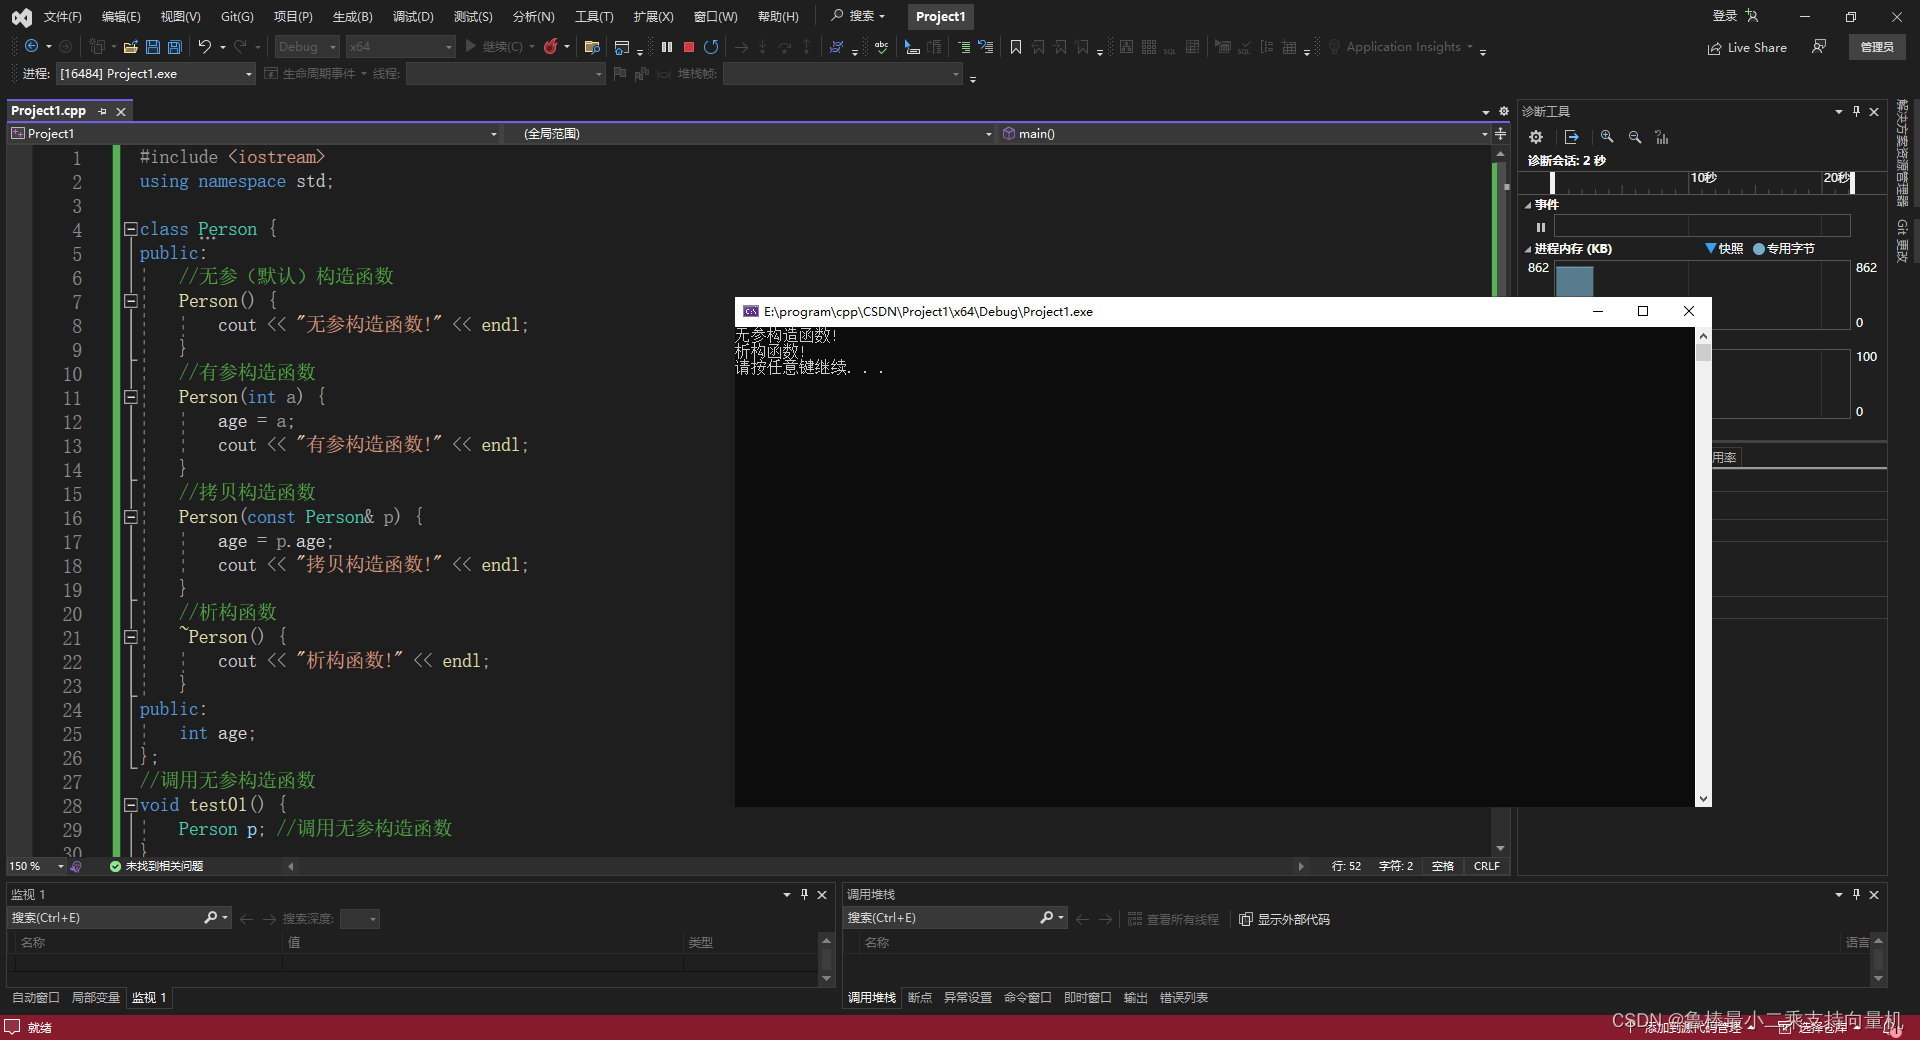Viewport: 1920px width, 1040px height.
Task: Collapse the 事件 diagnostics section
Action: (1528, 205)
